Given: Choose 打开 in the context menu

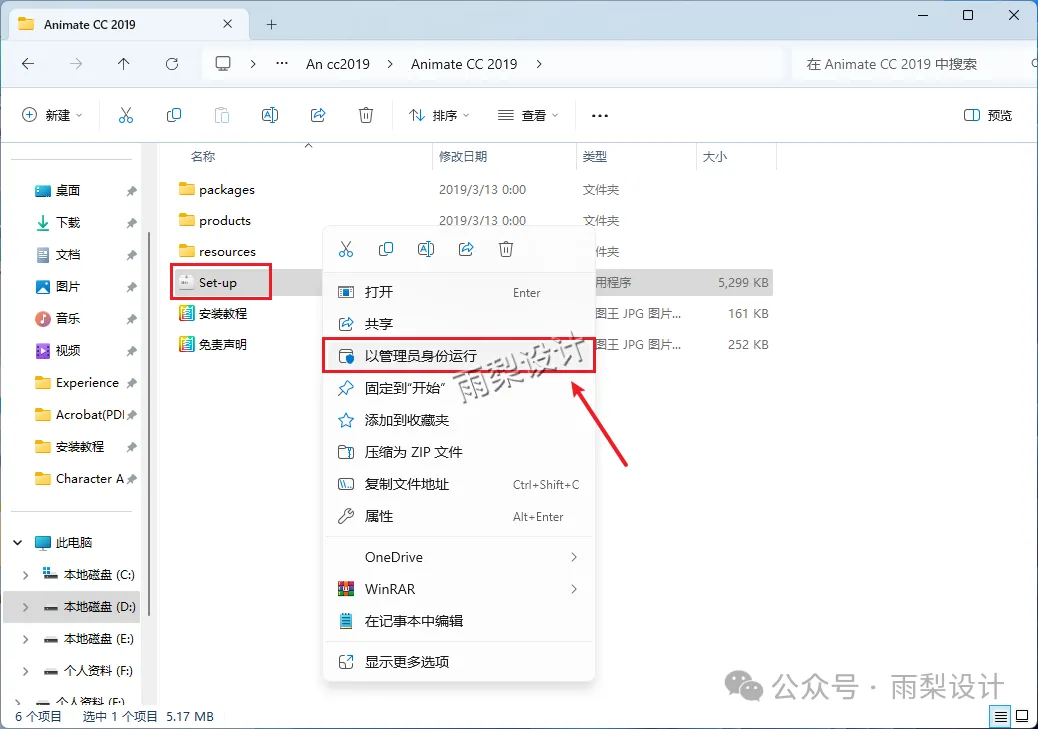Looking at the screenshot, I should (x=459, y=292).
